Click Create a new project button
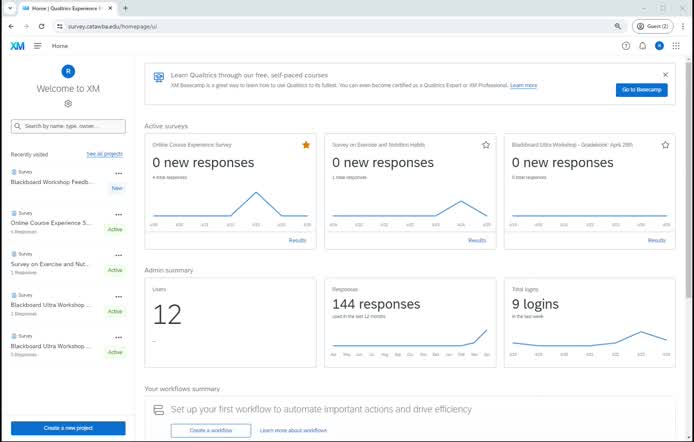Image resolution: width=694 pixels, height=442 pixels. tap(68, 428)
